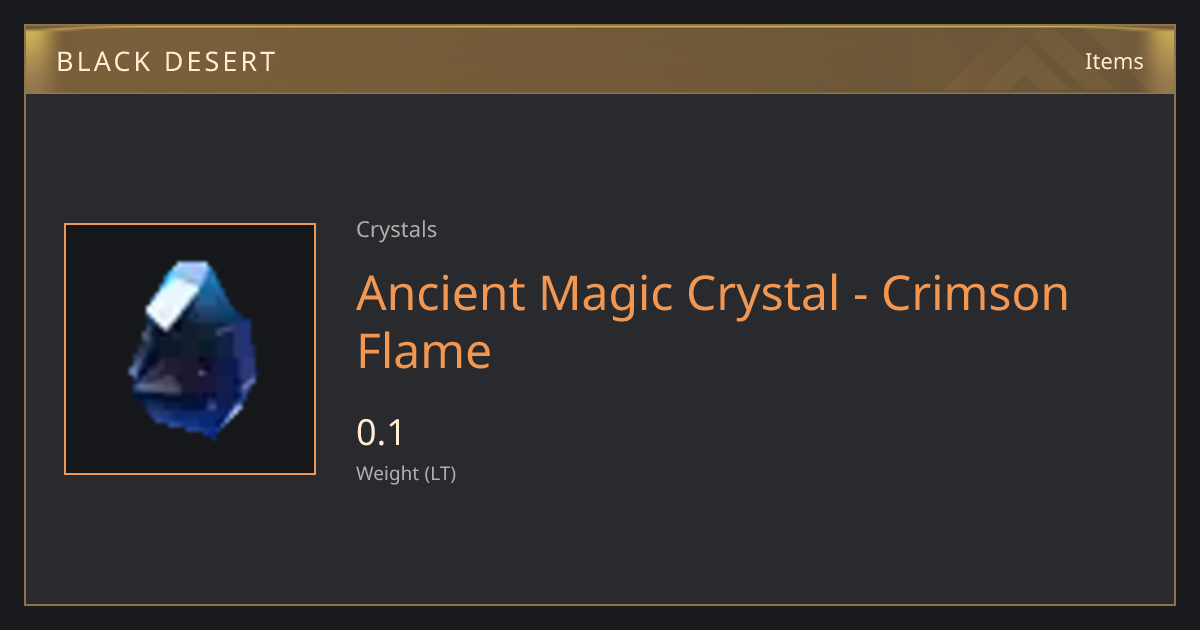The image size is (1200, 630).
Task: Click the blue crystal item icon
Action: pos(193,350)
